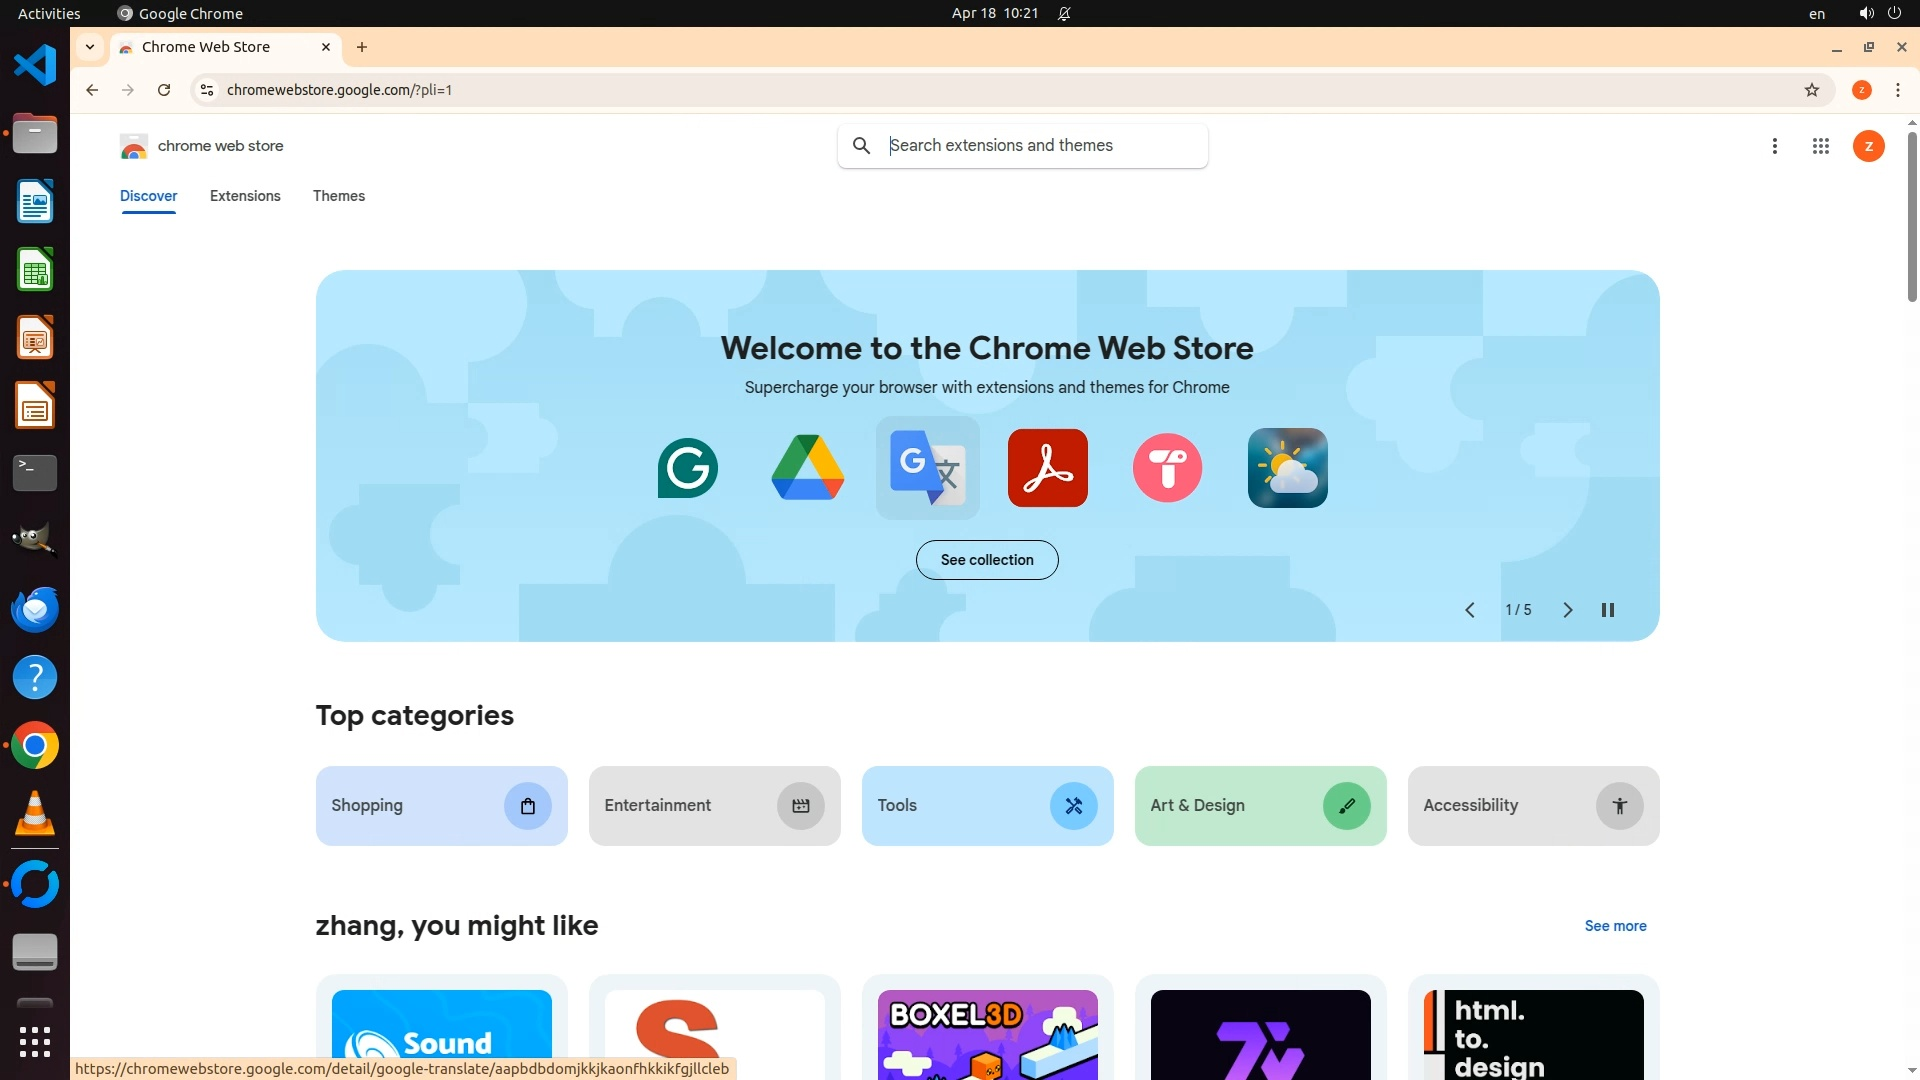Open the Google Drive icon in collection

(807, 468)
